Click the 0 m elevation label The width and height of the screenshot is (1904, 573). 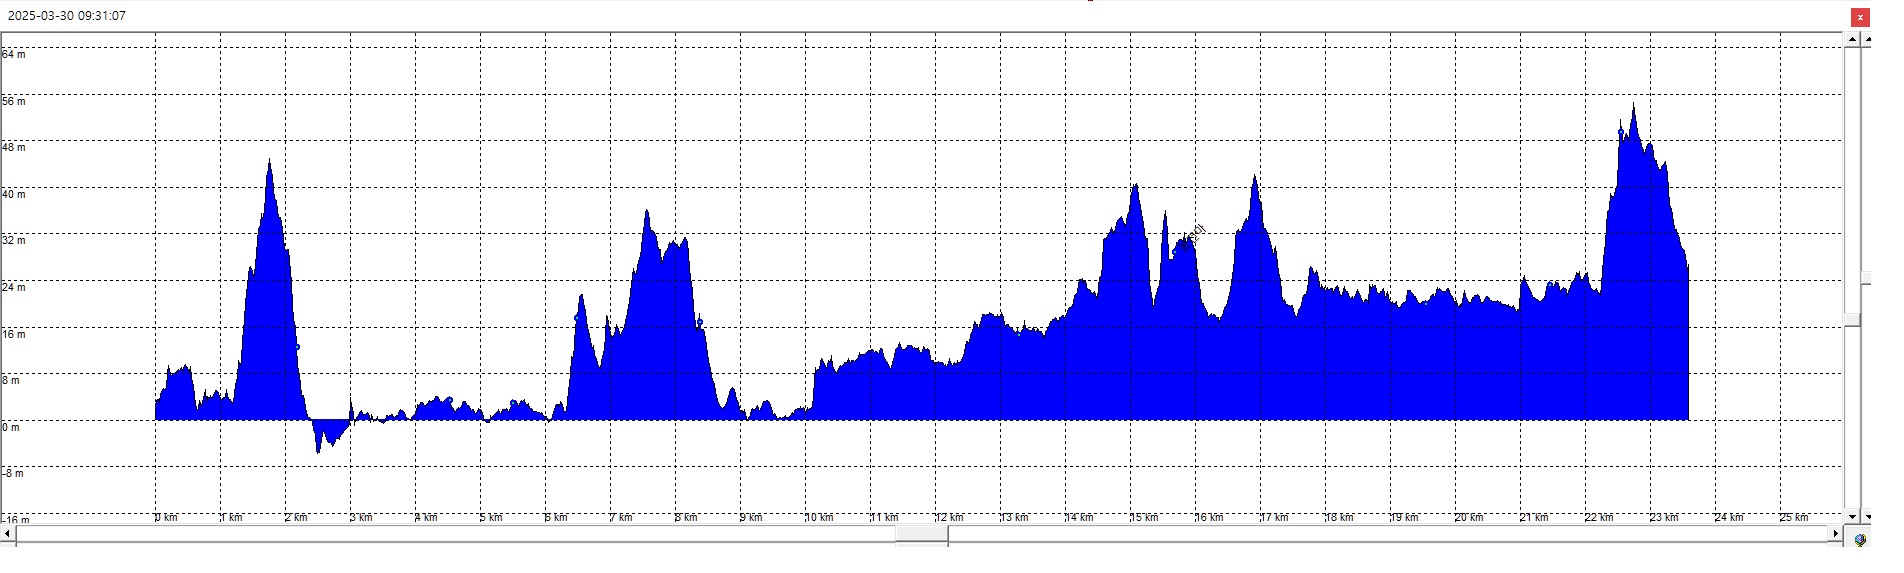[x=11, y=427]
